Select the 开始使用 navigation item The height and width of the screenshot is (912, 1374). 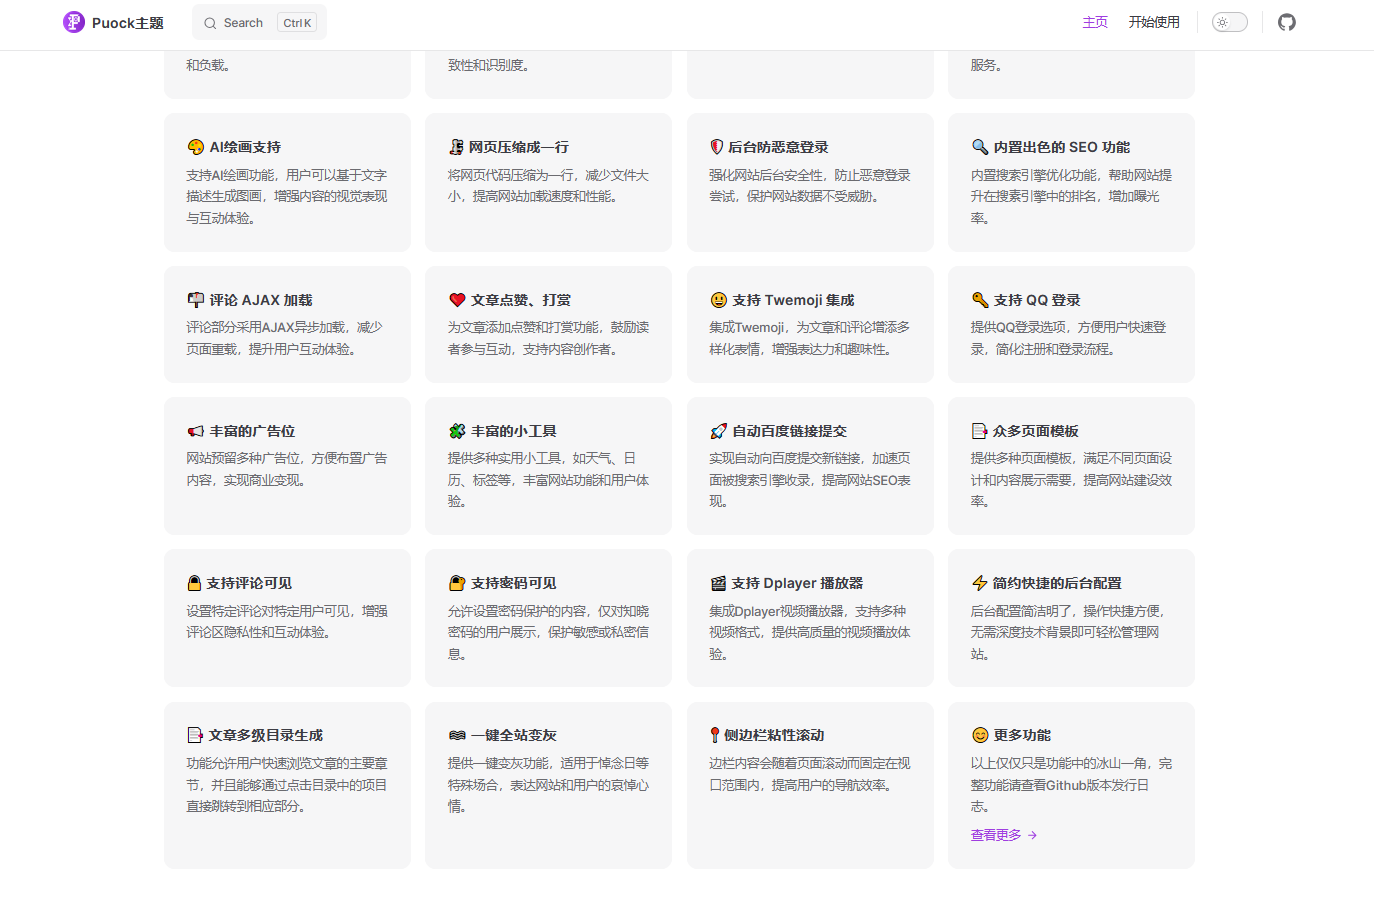(1154, 21)
